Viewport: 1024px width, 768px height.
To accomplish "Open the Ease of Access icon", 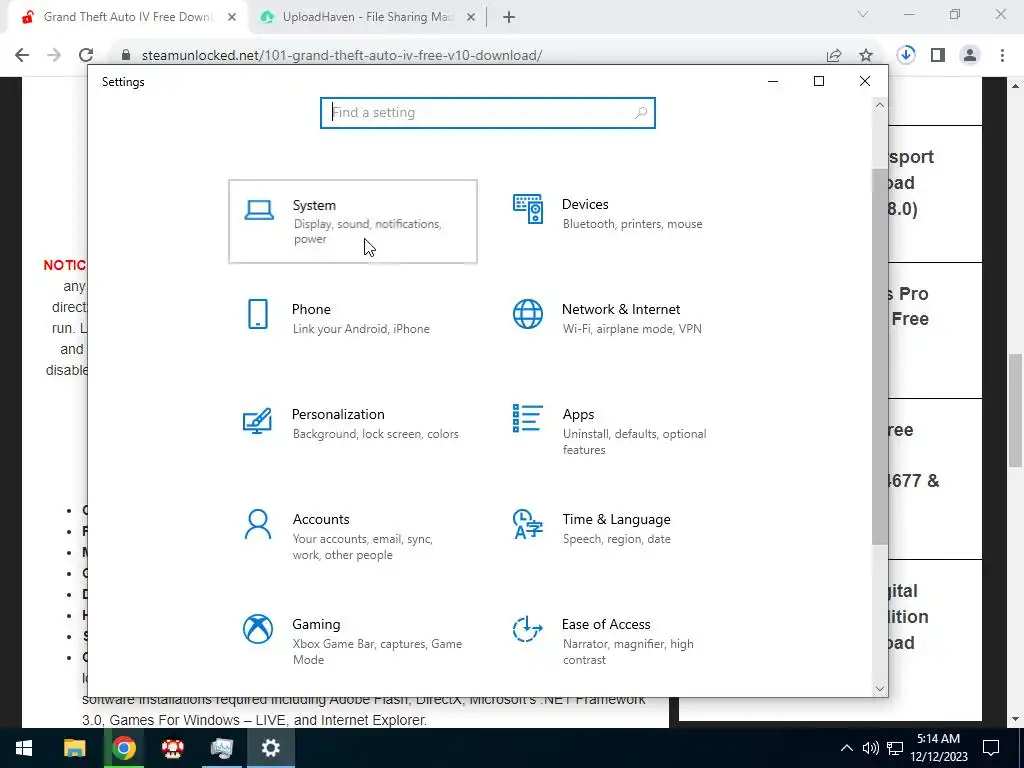I will 528,630.
